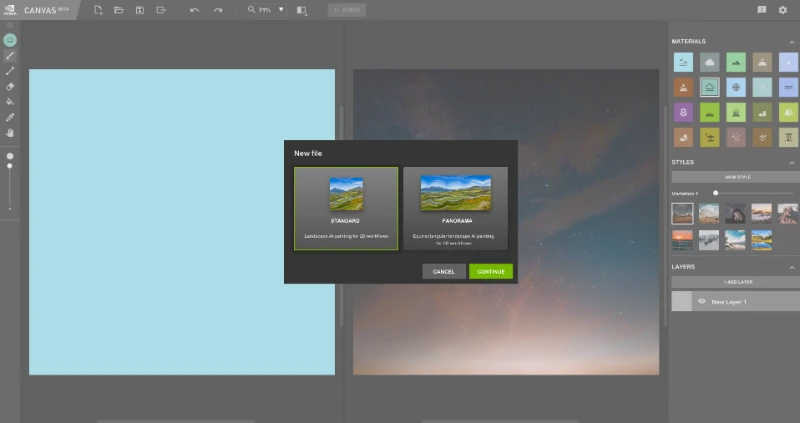Pick the green hill material
This screenshot has width=800, height=423.
coord(736,62)
